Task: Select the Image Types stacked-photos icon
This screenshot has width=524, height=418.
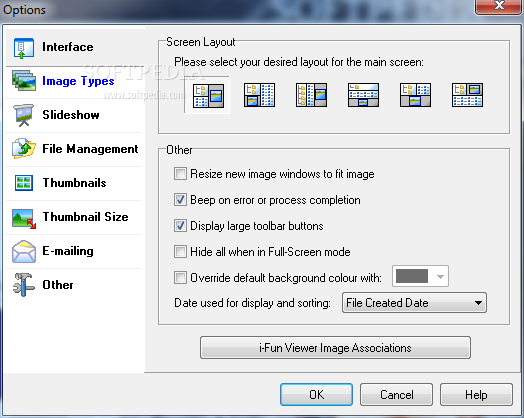Action: 24,81
